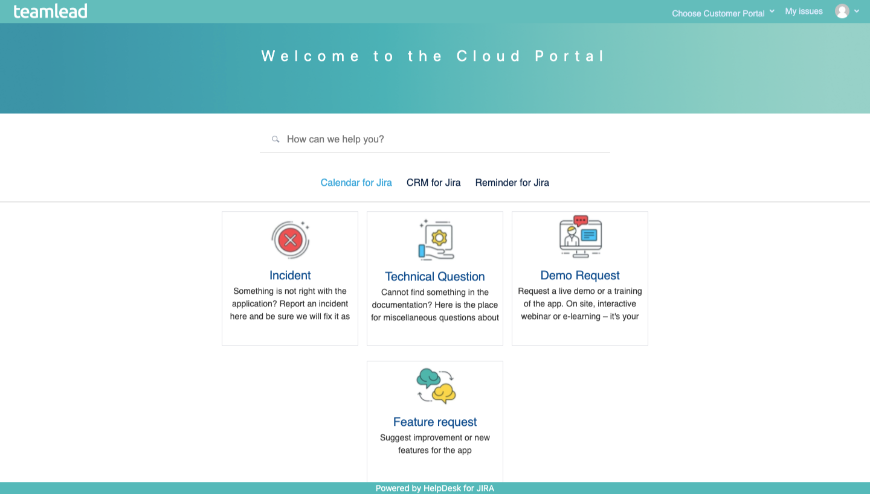
Task: Click the teamlead logo
Action: [50, 11]
